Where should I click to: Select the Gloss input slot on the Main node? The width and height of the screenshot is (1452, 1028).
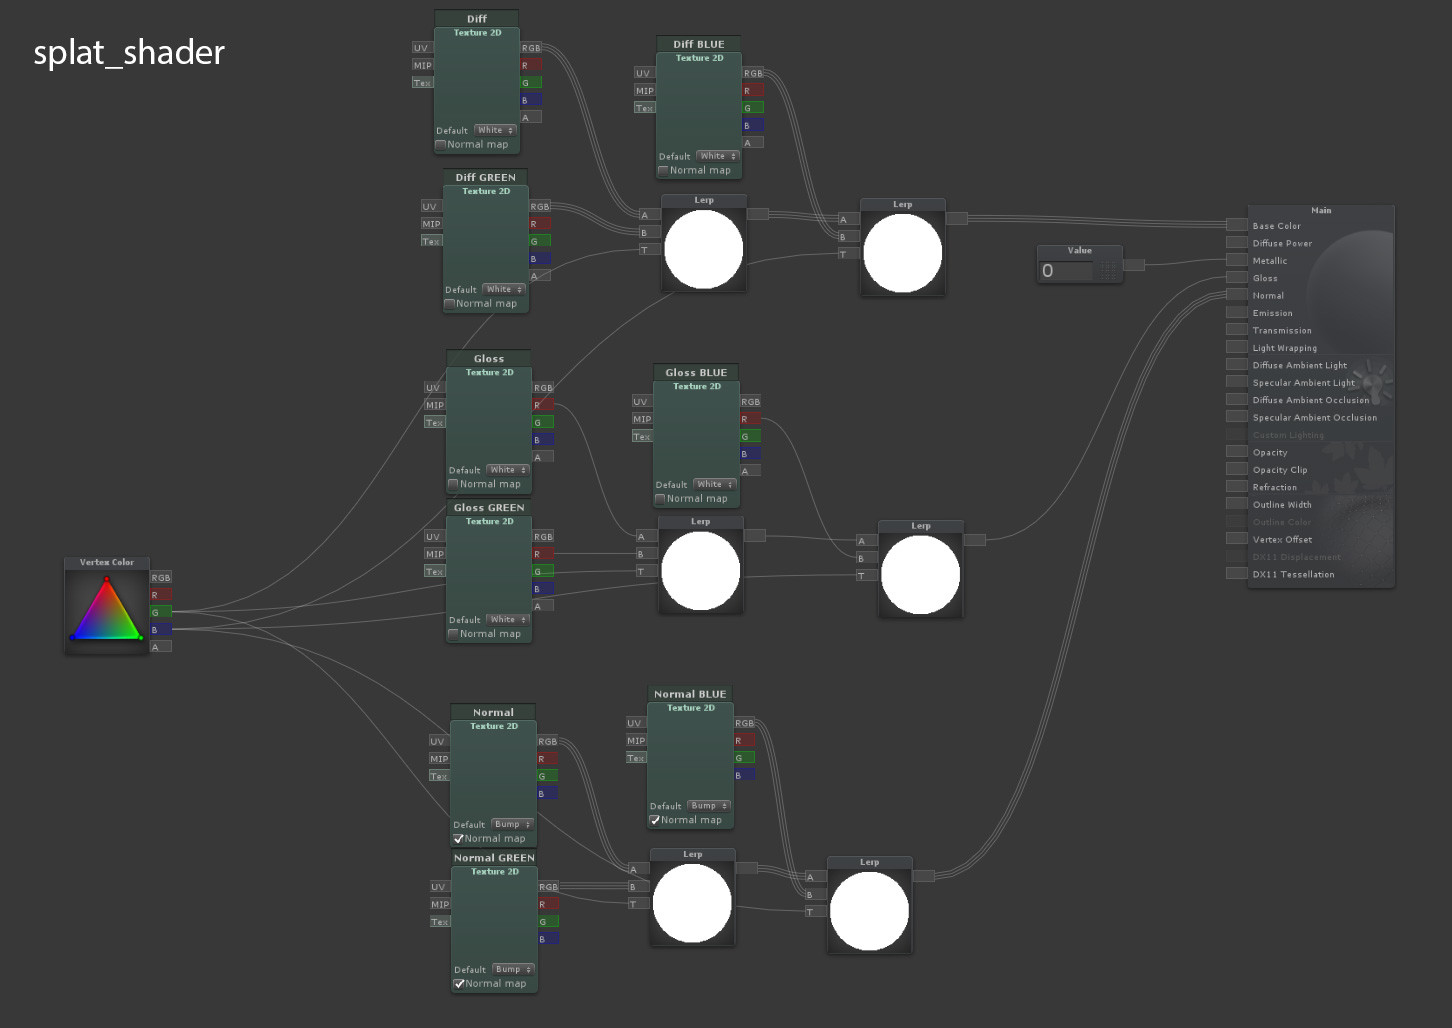(x=1237, y=277)
